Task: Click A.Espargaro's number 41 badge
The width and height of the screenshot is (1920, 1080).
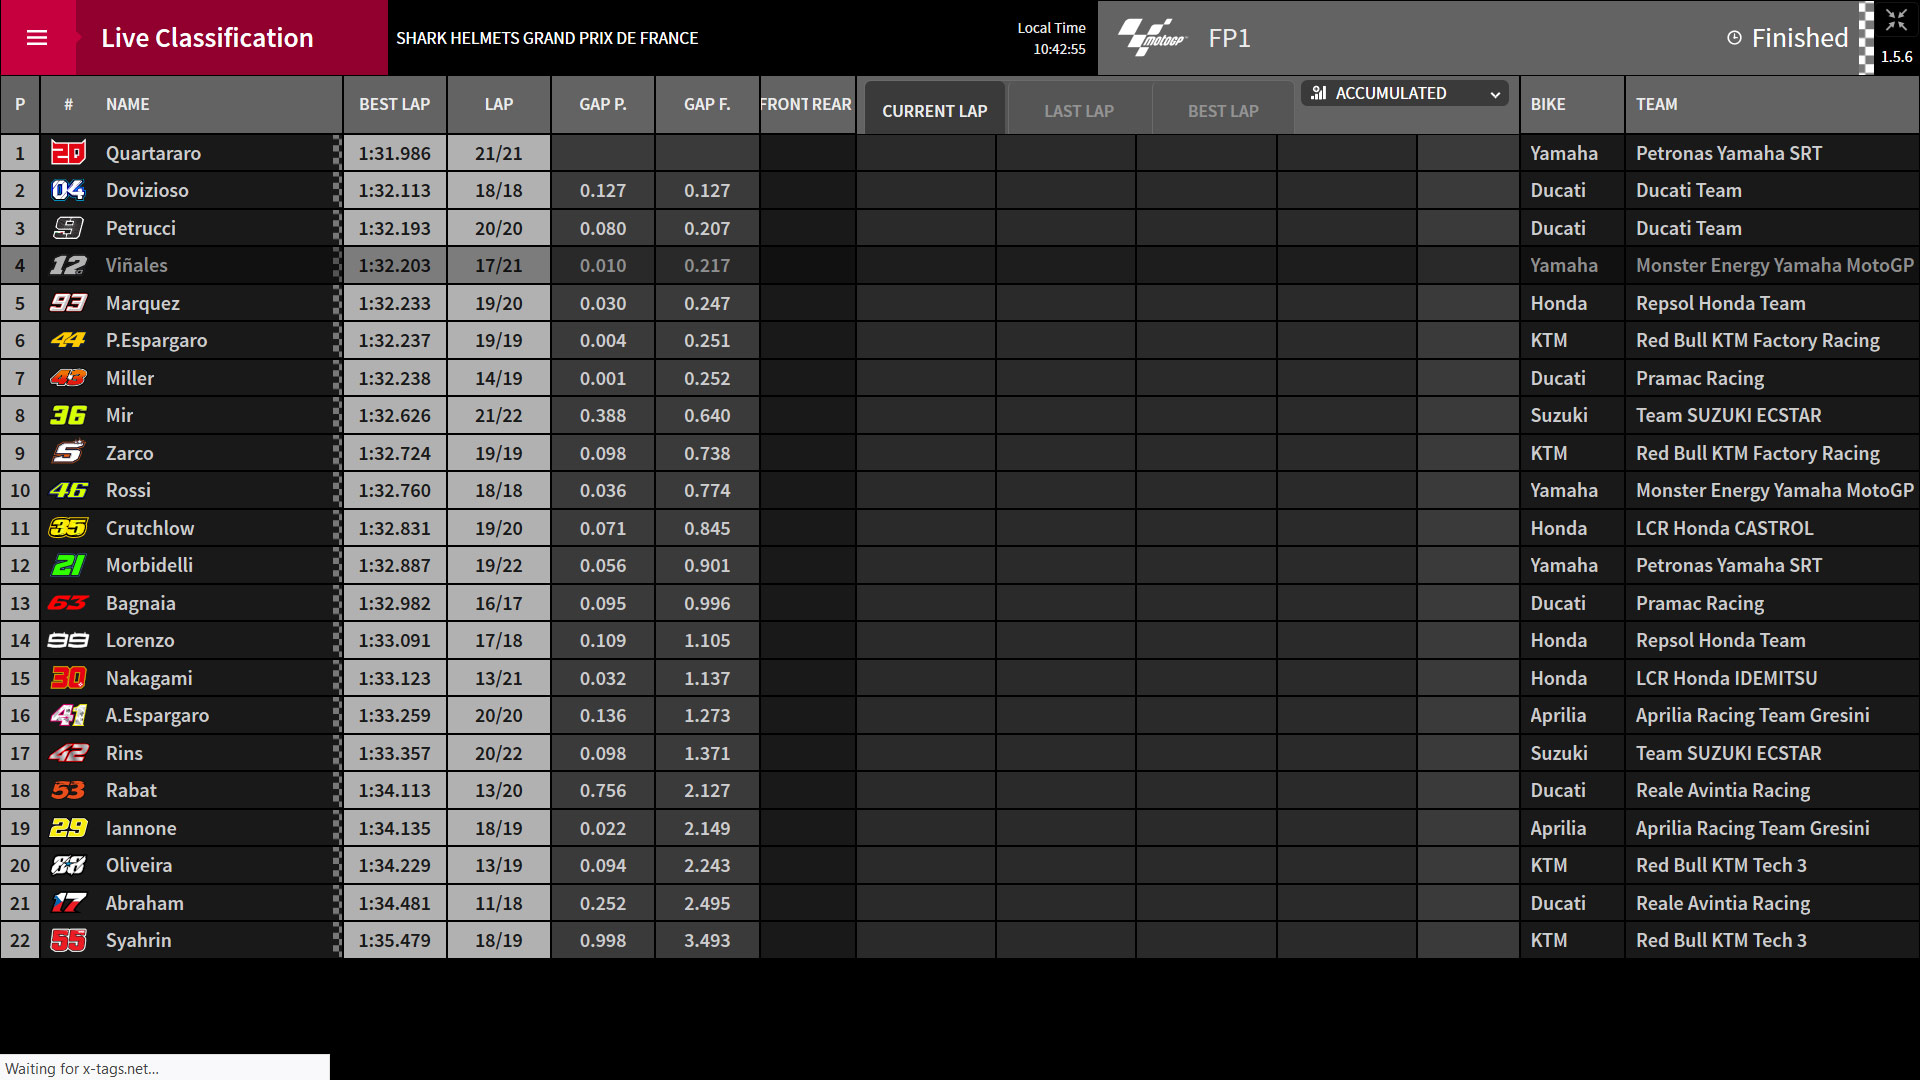Action: click(x=68, y=715)
